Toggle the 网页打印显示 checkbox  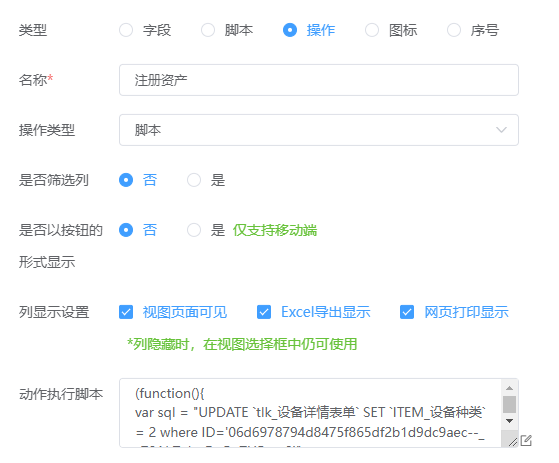[407, 312]
